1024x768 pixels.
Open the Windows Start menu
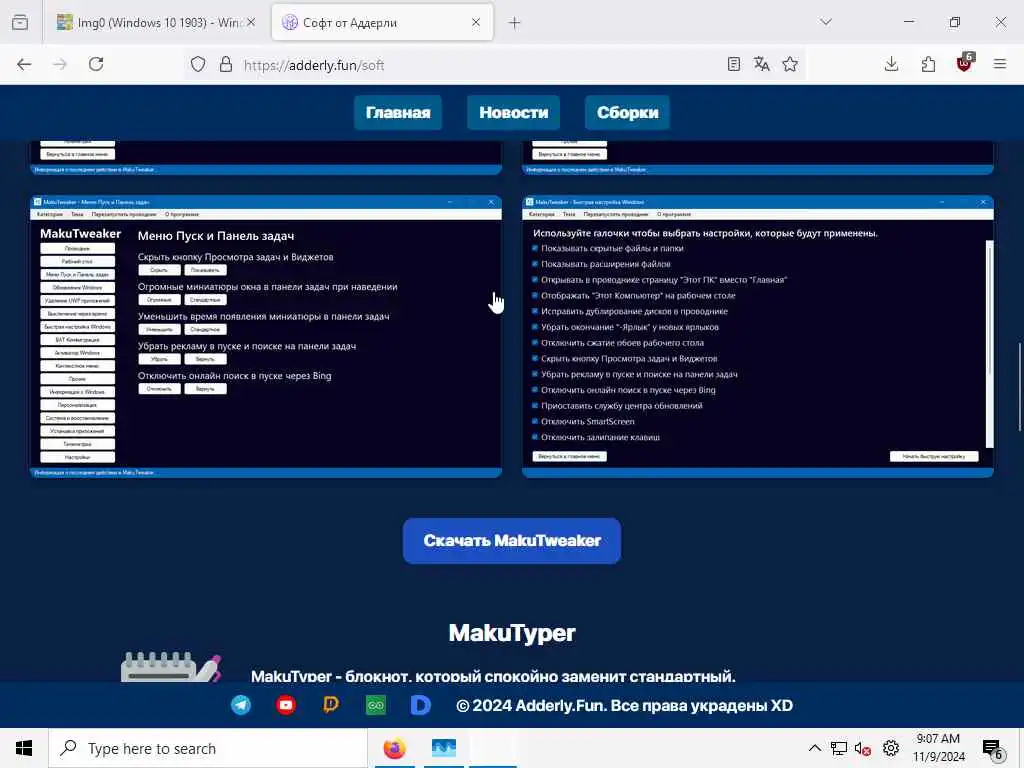pos(24,748)
